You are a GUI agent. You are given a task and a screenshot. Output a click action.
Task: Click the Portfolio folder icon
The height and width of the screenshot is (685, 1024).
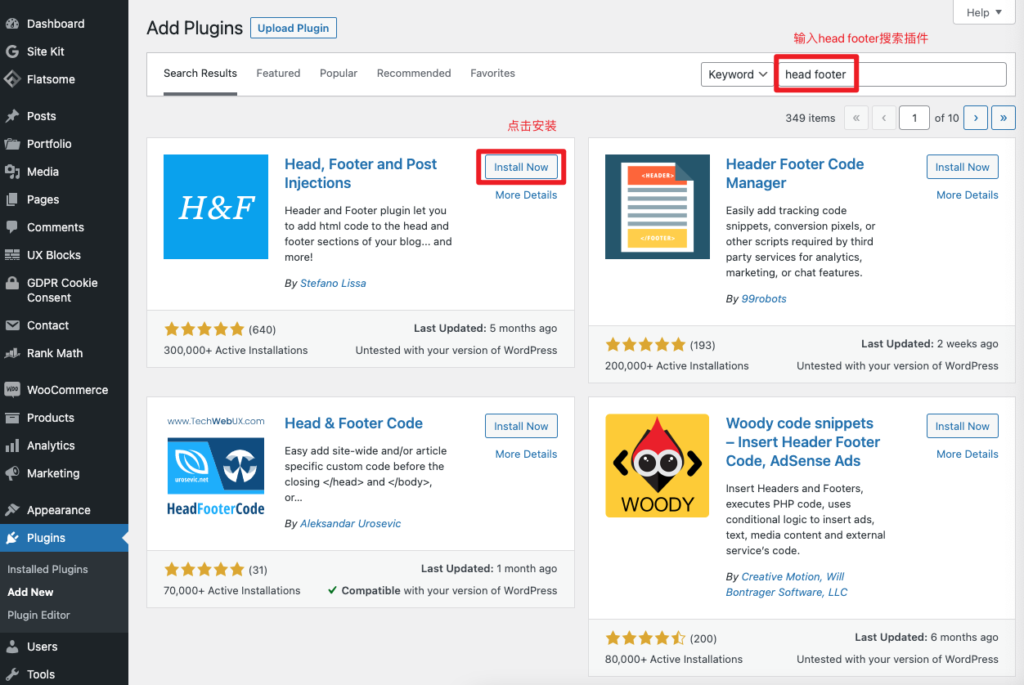click(x=12, y=144)
